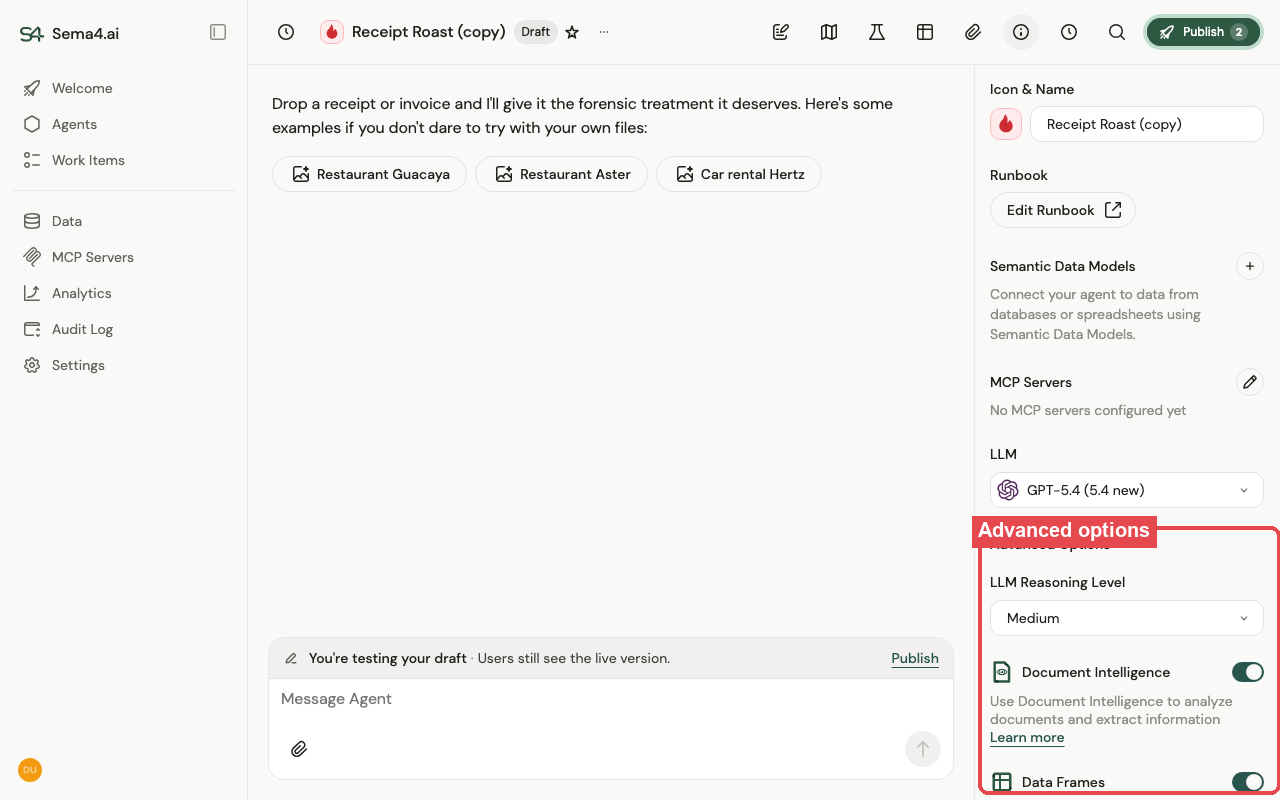Click the "Semantic Data Models" heading

tap(1062, 266)
